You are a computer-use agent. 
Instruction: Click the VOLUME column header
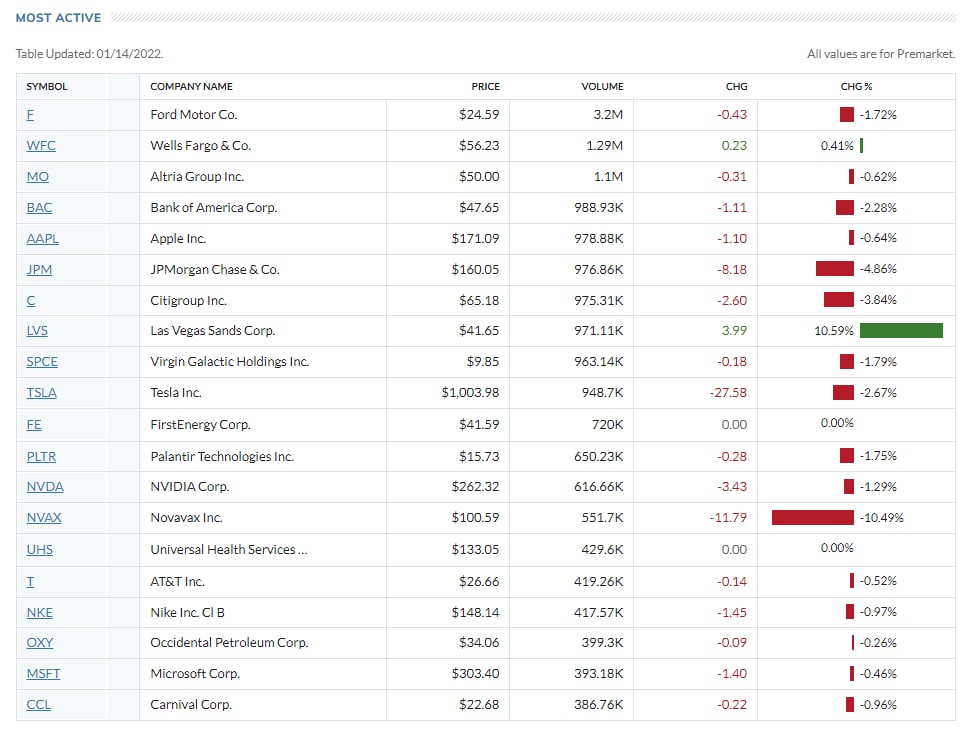point(602,86)
